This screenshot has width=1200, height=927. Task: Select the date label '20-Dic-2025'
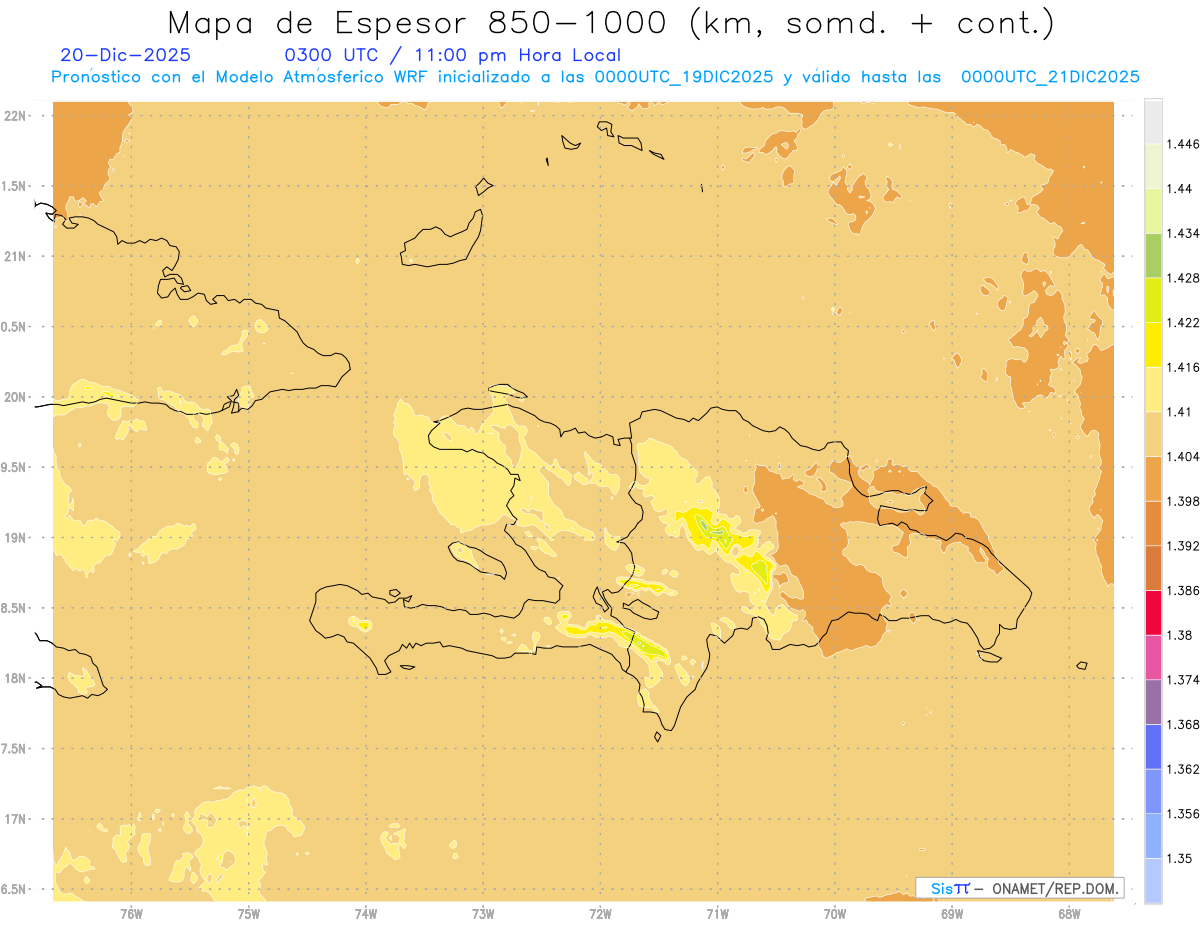[x=125, y=56]
